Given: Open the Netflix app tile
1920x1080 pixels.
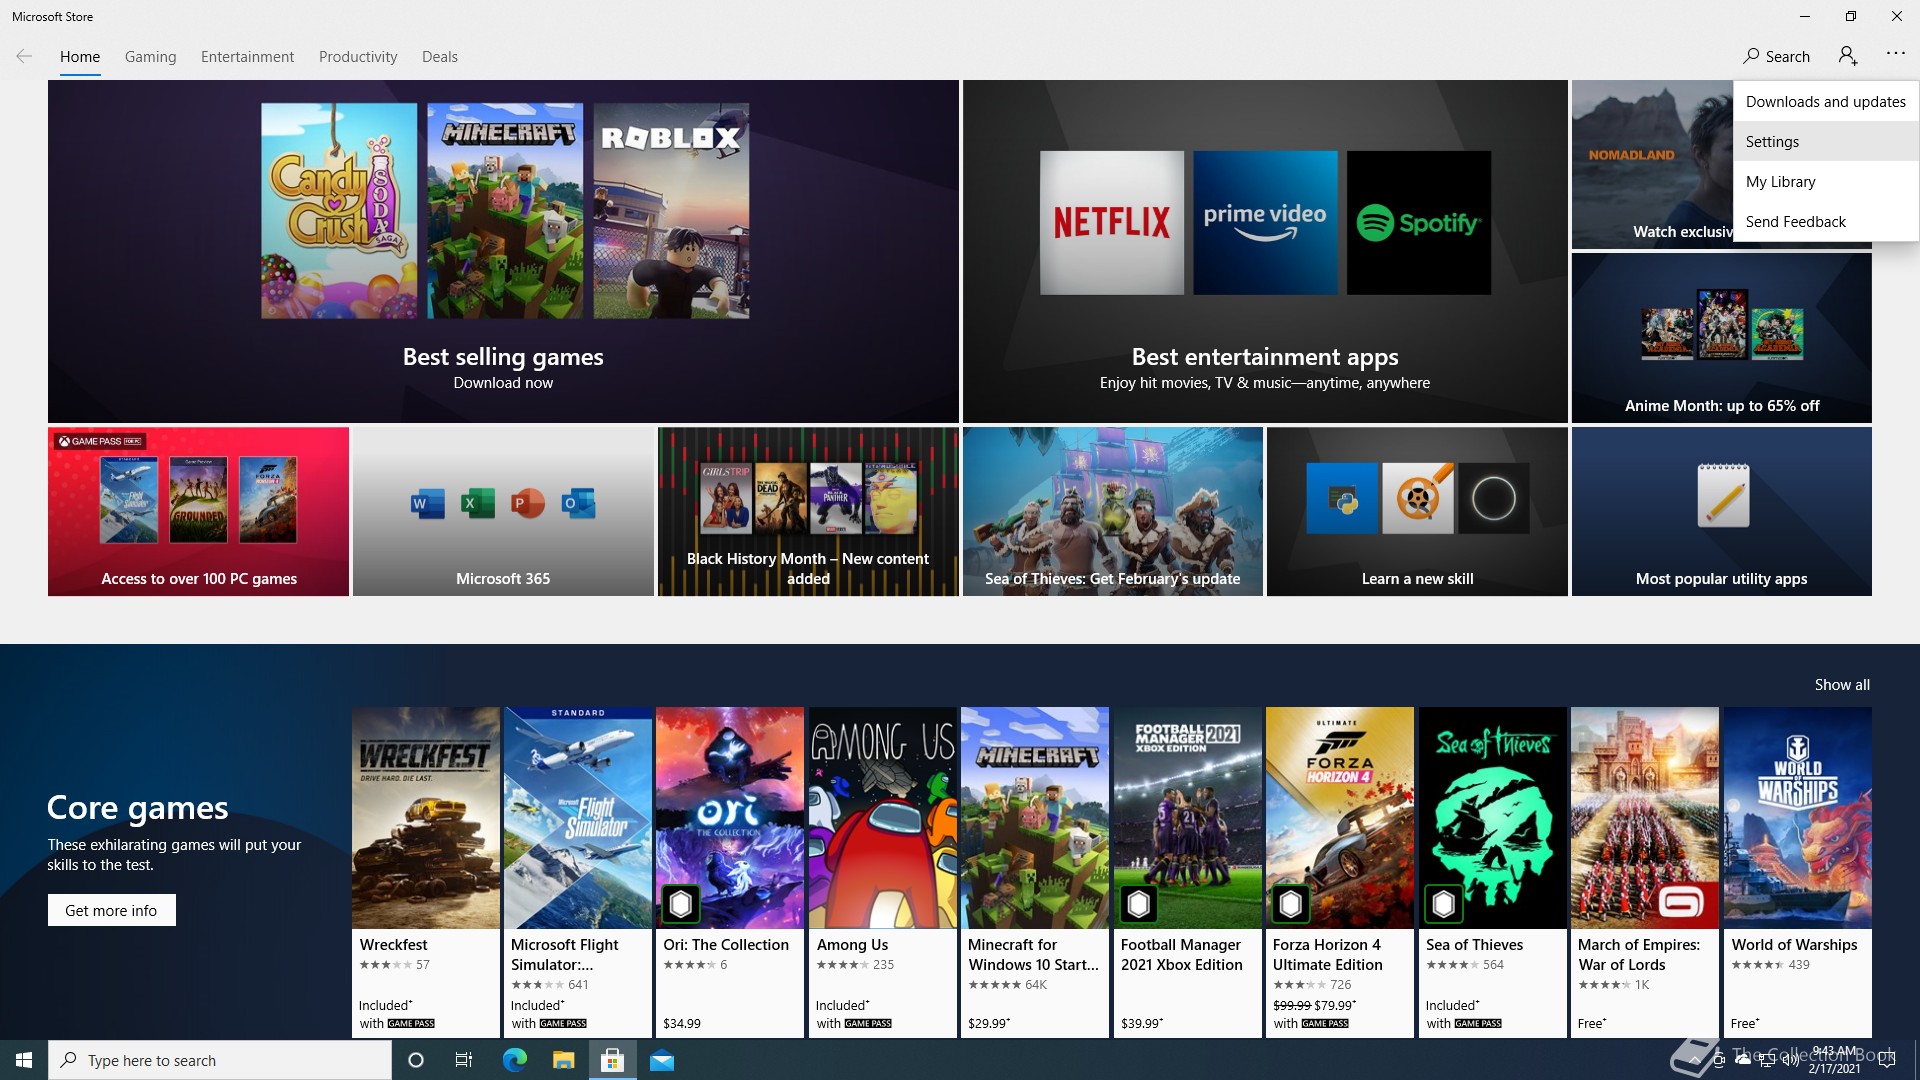Looking at the screenshot, I should tap(1112, 223).
